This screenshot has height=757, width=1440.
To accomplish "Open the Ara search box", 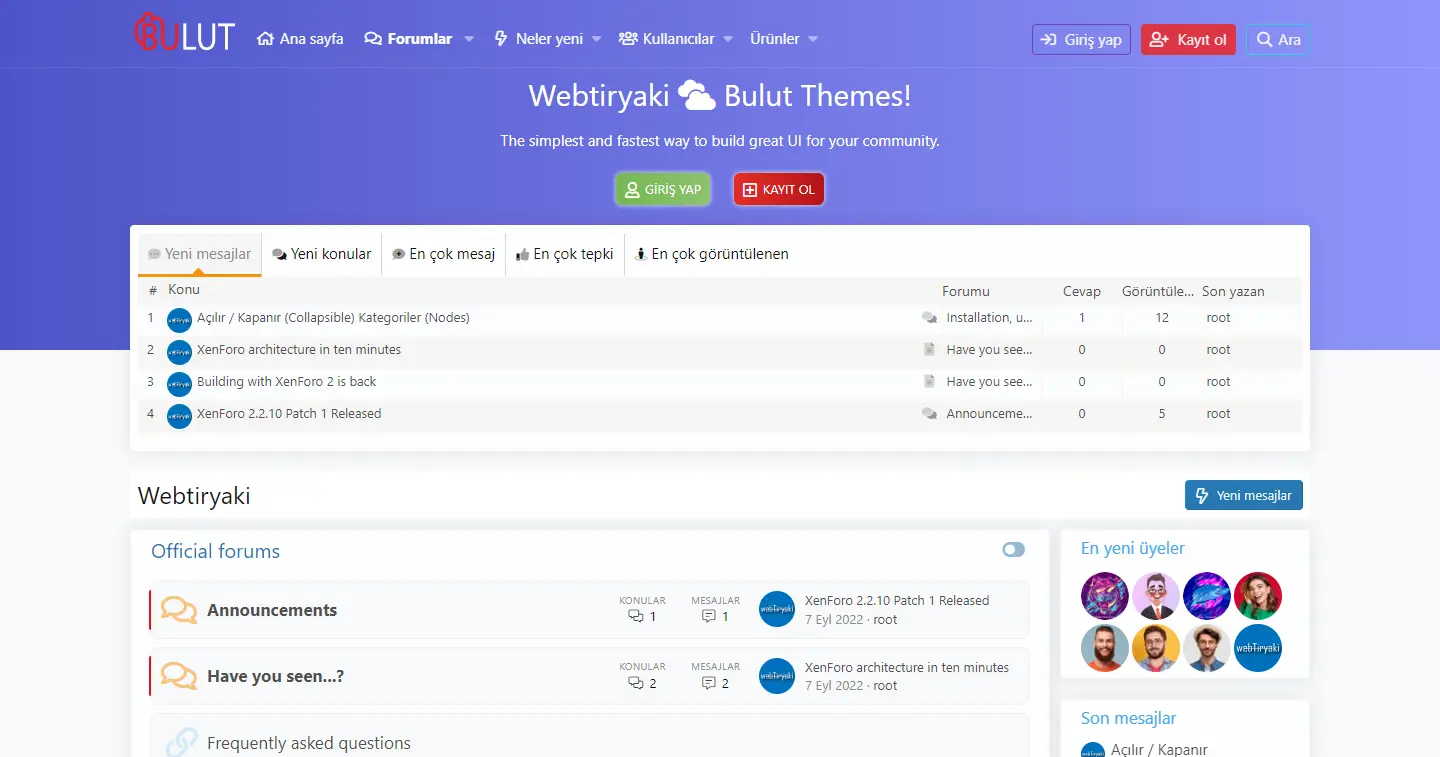I will pyautogui.click(x=1277, y=40).
